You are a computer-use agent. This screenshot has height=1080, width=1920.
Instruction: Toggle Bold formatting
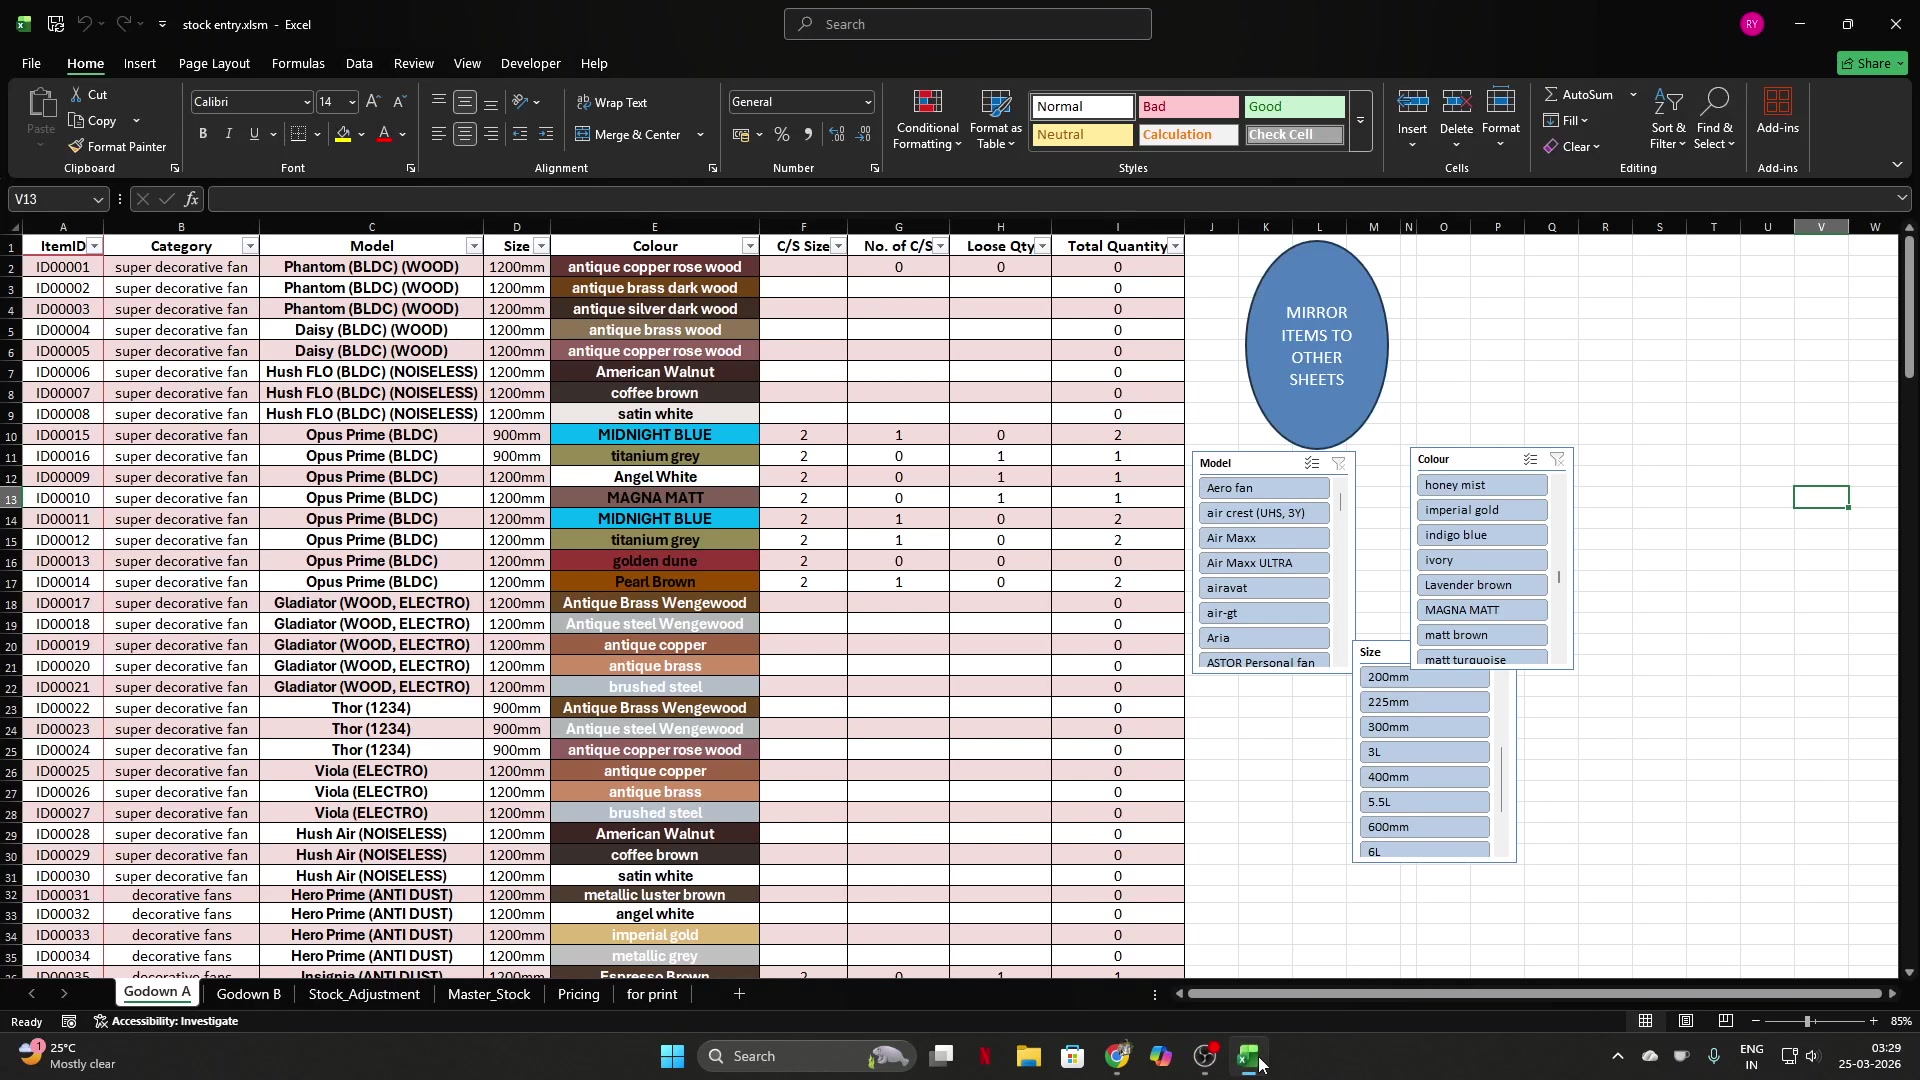[x=203, y=134]
